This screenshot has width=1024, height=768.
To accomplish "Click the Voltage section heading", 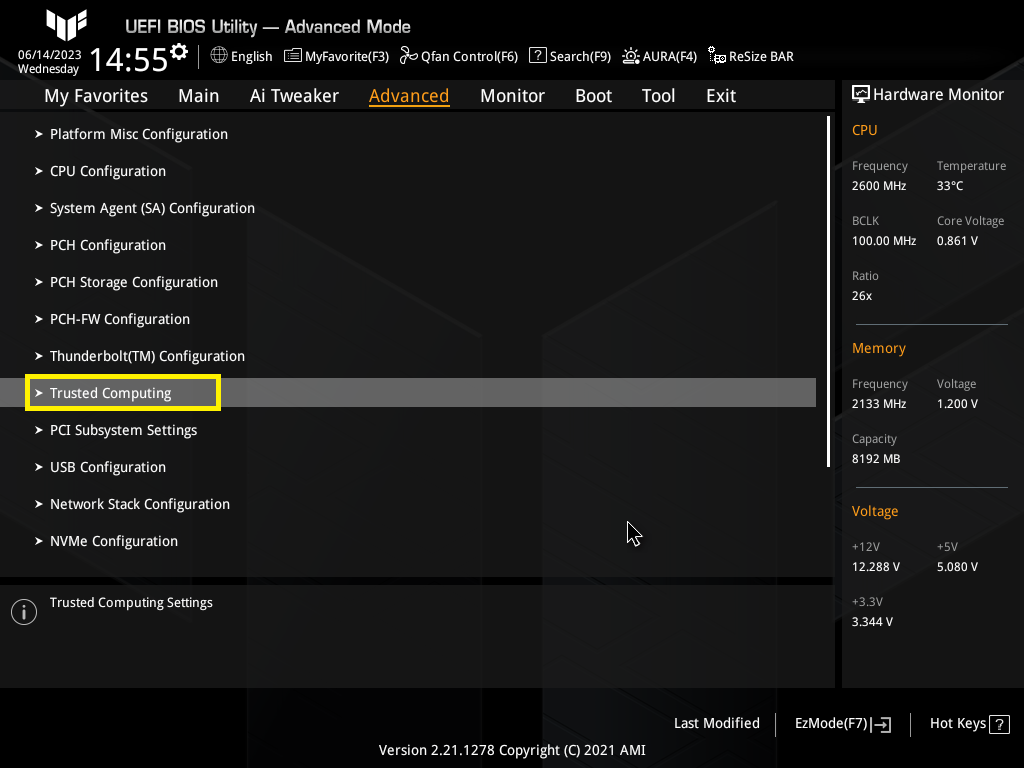I will 874,511.
